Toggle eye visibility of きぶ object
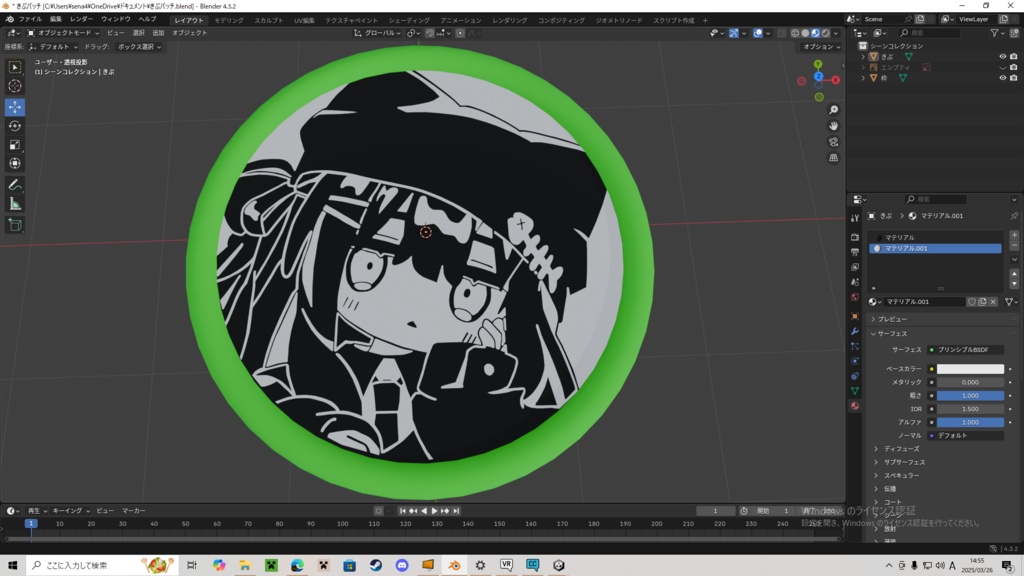 coord(1002,57)
